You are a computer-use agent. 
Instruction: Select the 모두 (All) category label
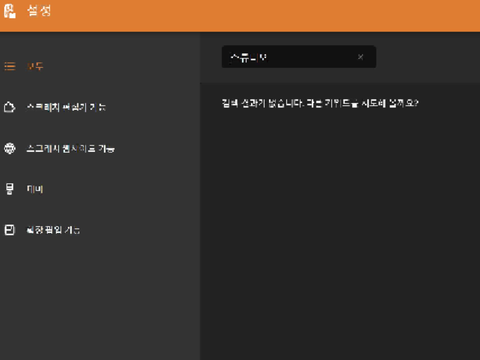pos(35,66)
